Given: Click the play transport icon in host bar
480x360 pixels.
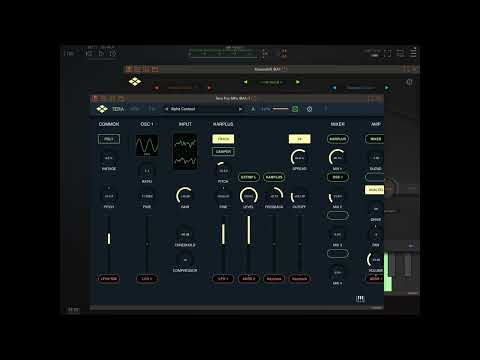Looking at the screenshot, I should pos(101,53).
